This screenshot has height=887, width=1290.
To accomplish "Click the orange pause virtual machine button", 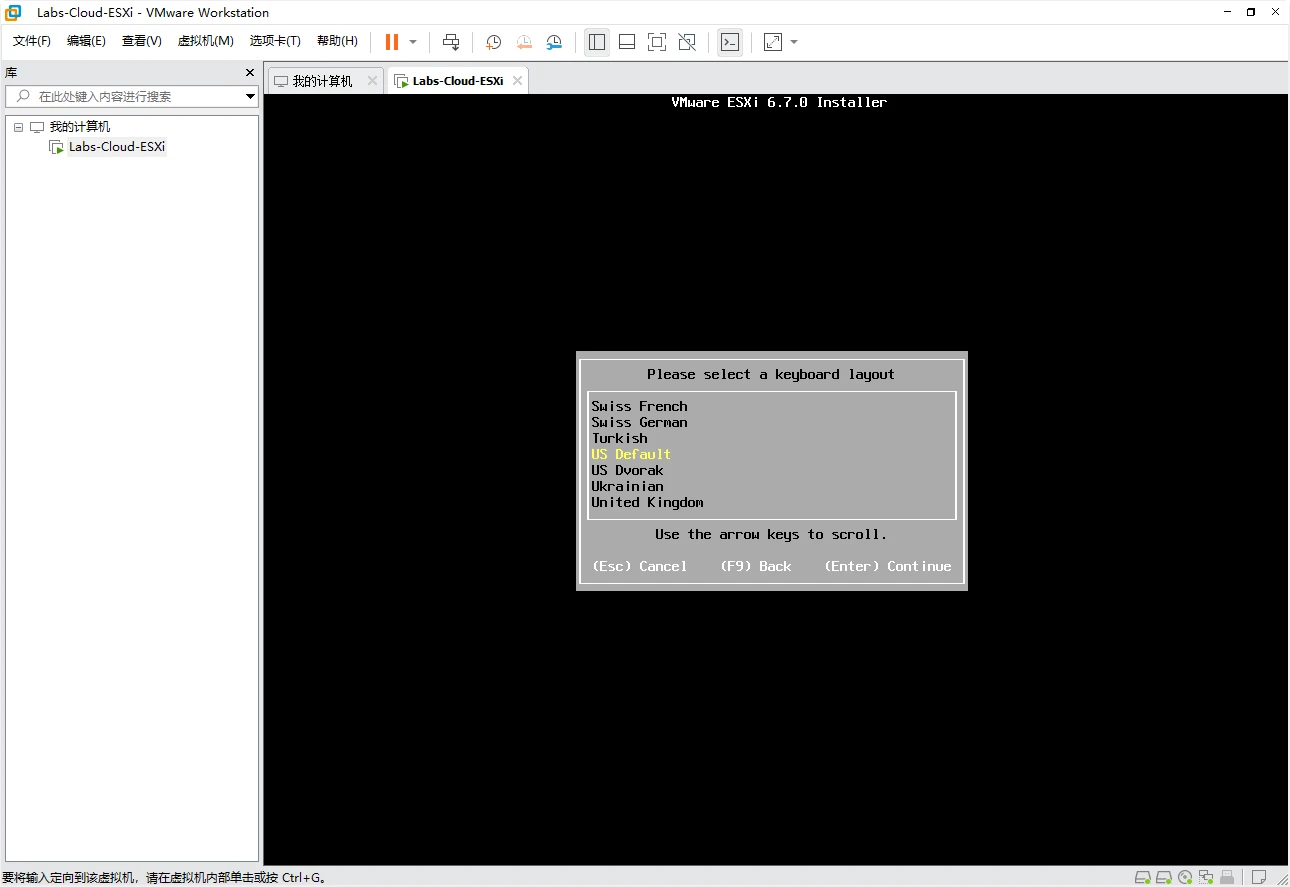I will [x=391, y=42].
